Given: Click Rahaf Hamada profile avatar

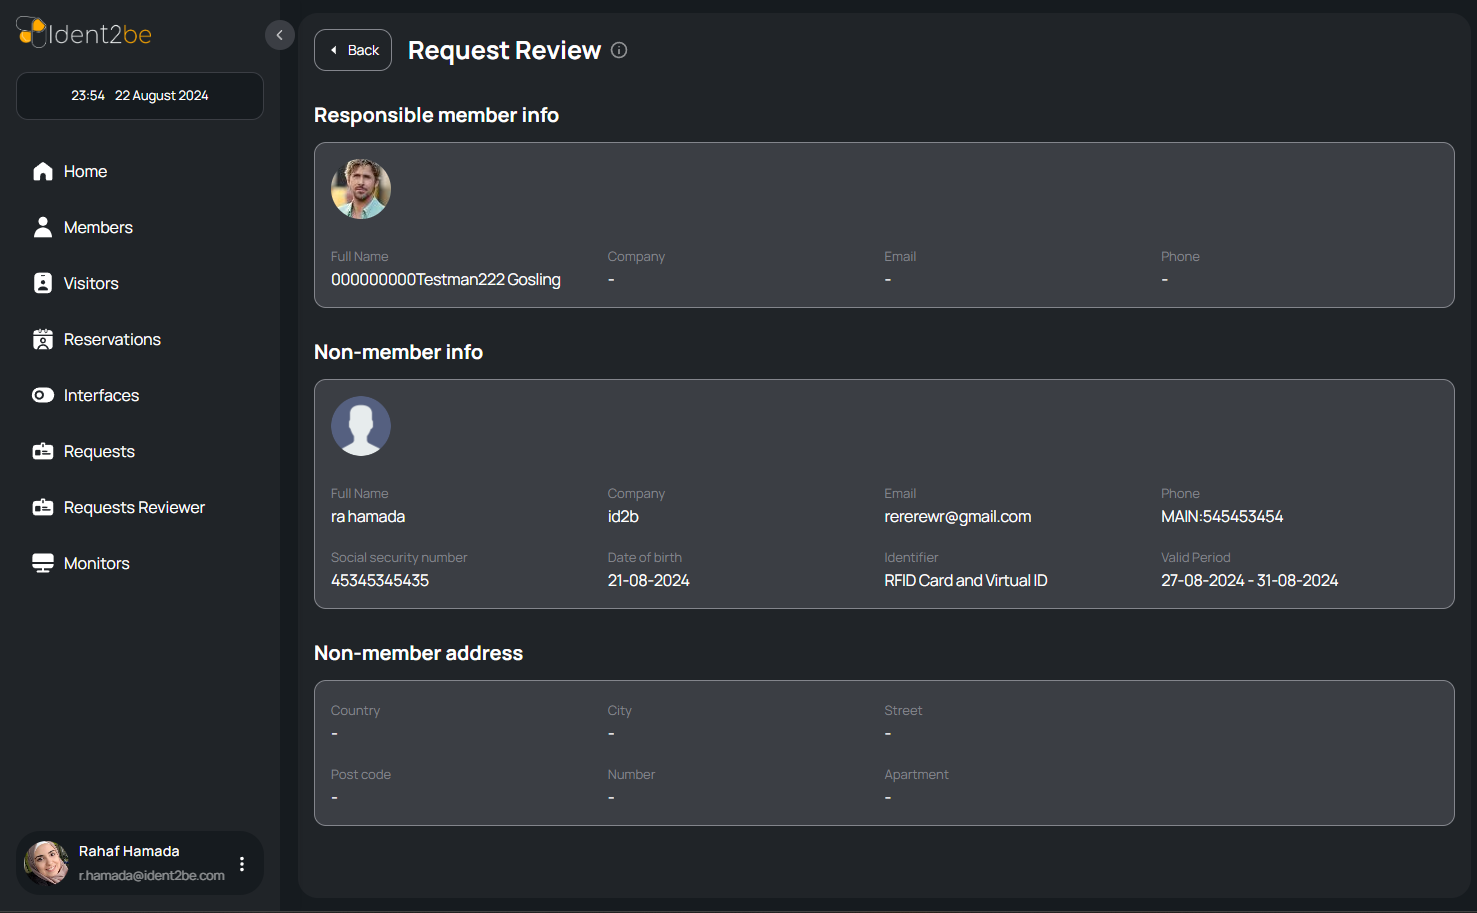Looking at the screenshot, I should (47, 862).
